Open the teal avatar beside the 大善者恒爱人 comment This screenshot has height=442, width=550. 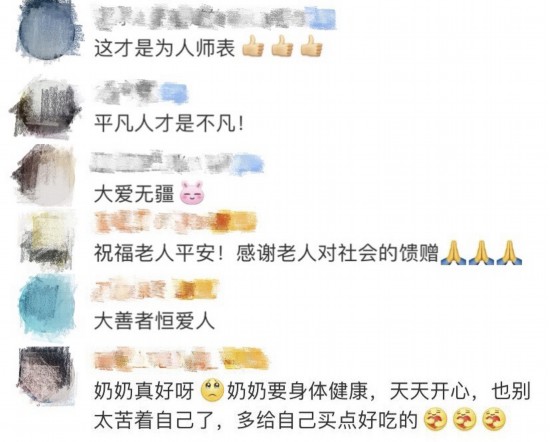pos(48,307)
